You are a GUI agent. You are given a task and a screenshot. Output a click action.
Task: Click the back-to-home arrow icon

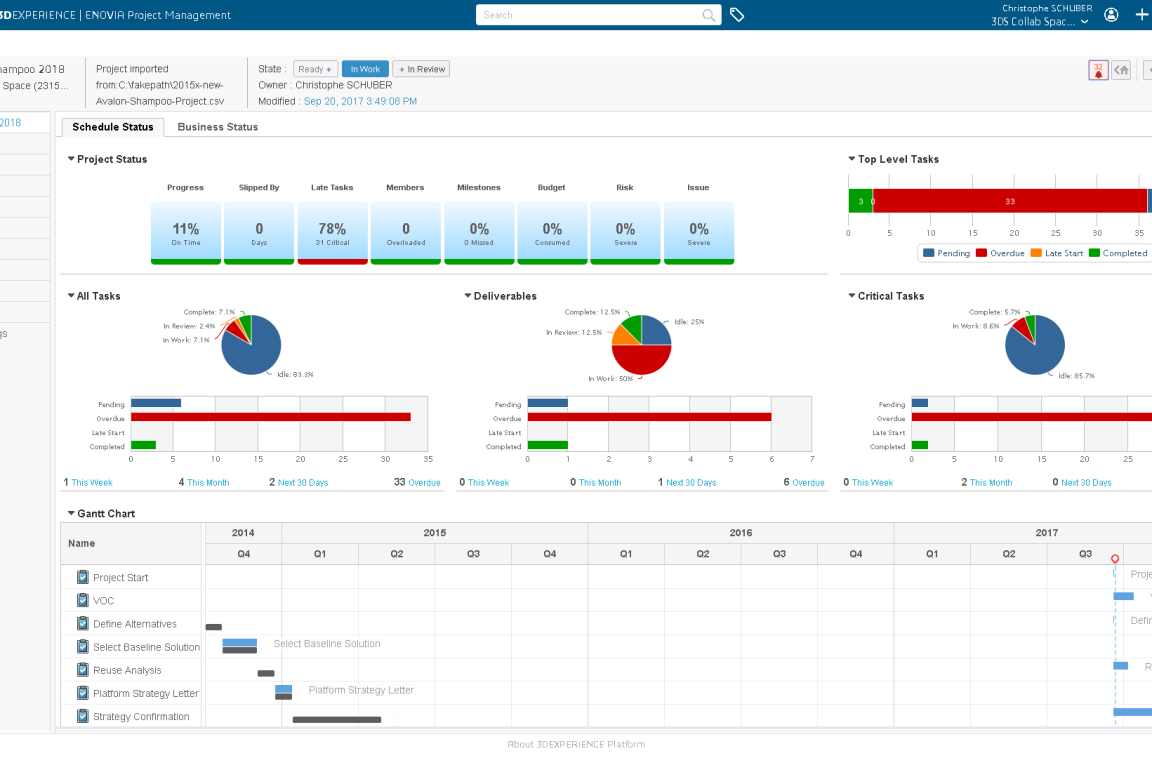coord(1122,70)
